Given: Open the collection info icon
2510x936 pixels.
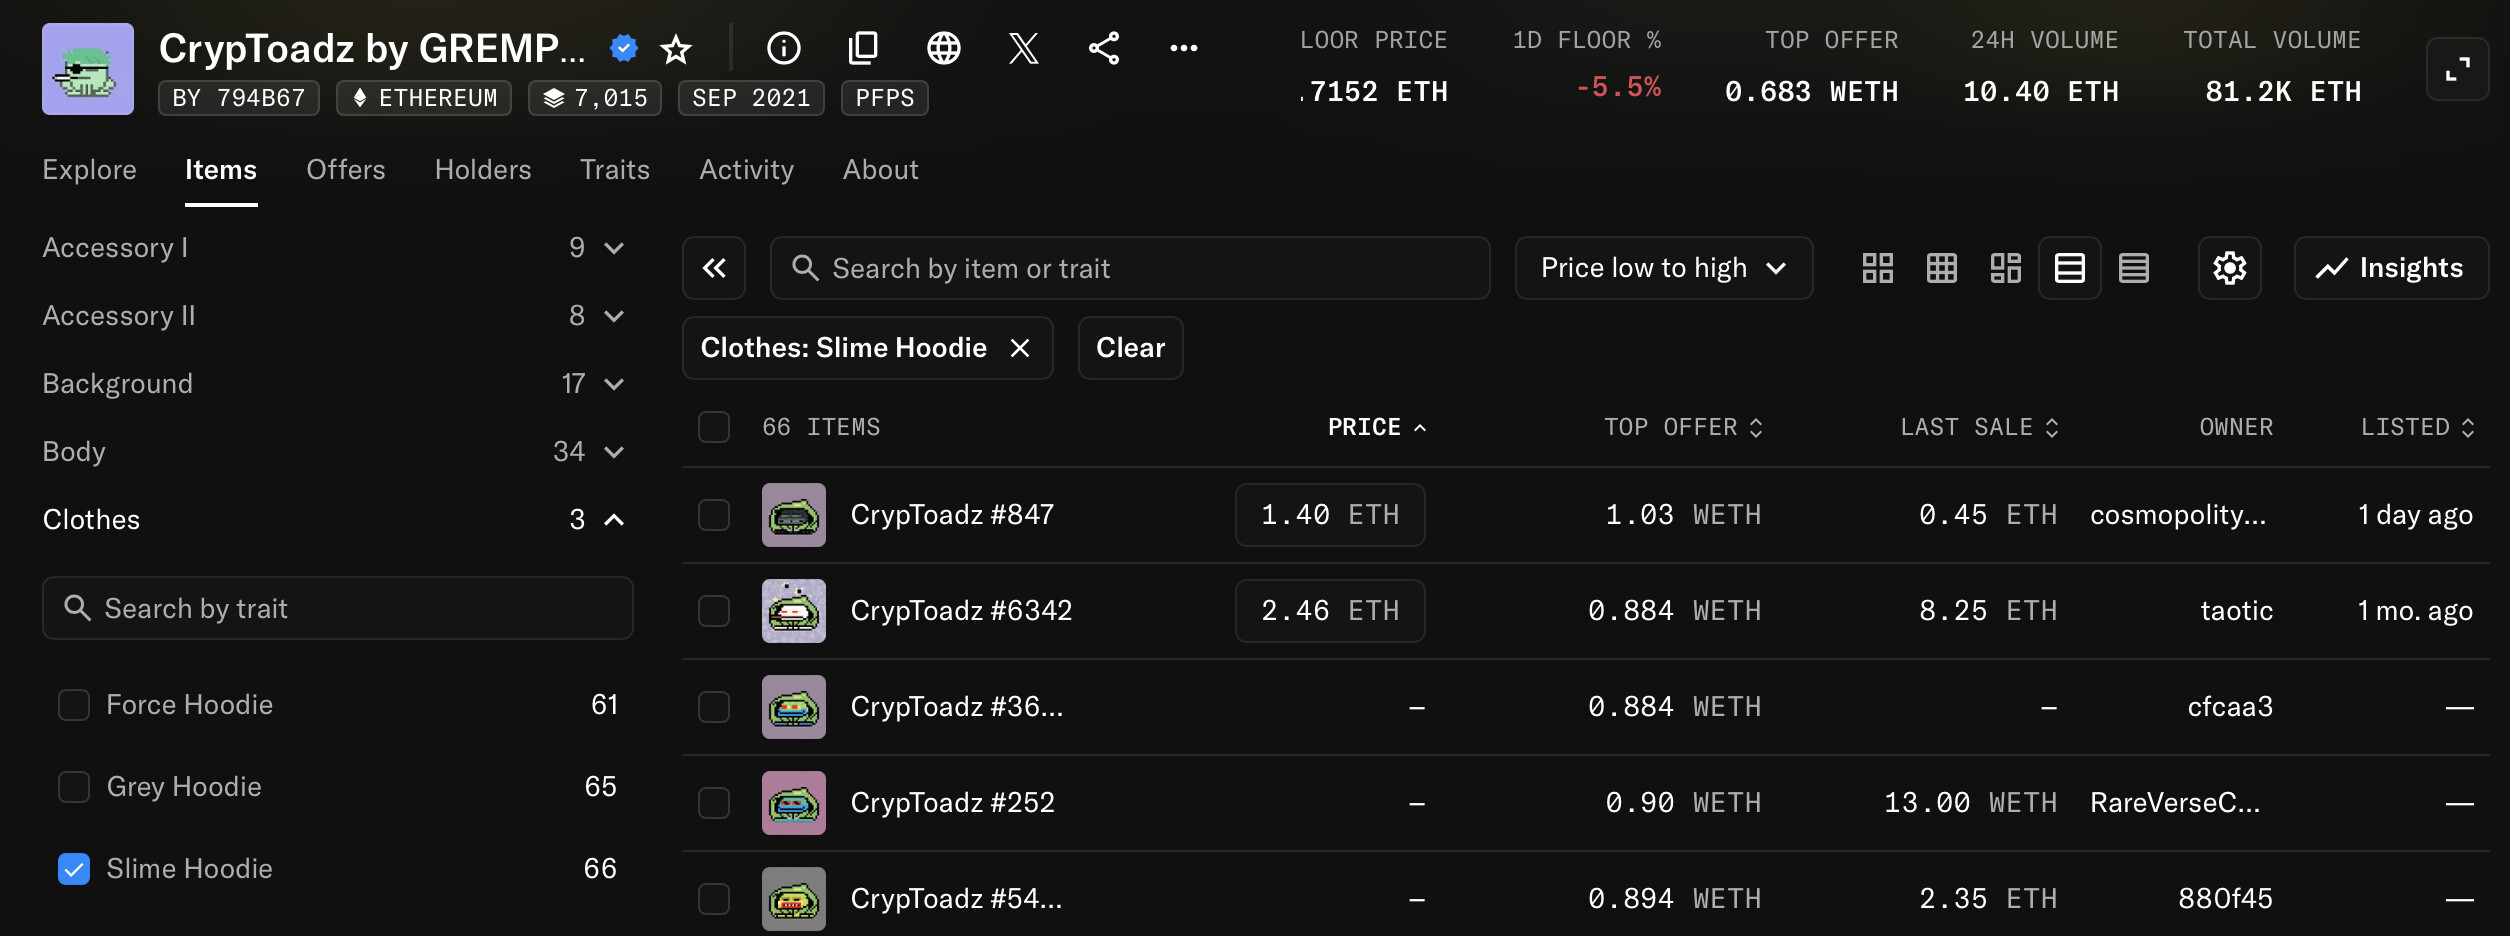Looking at the screenshot, I should (x=783, y=48).
